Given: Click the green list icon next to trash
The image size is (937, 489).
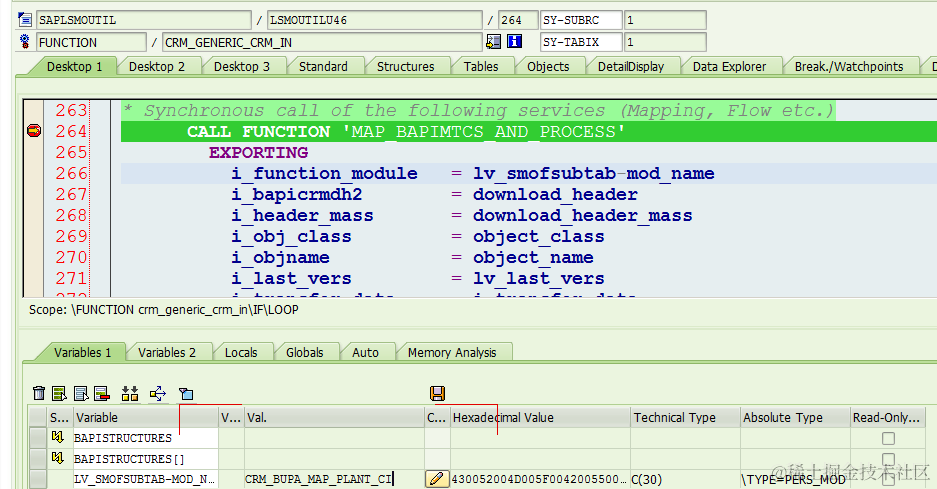Looking at the screenshot, I should tap(59, 393).
